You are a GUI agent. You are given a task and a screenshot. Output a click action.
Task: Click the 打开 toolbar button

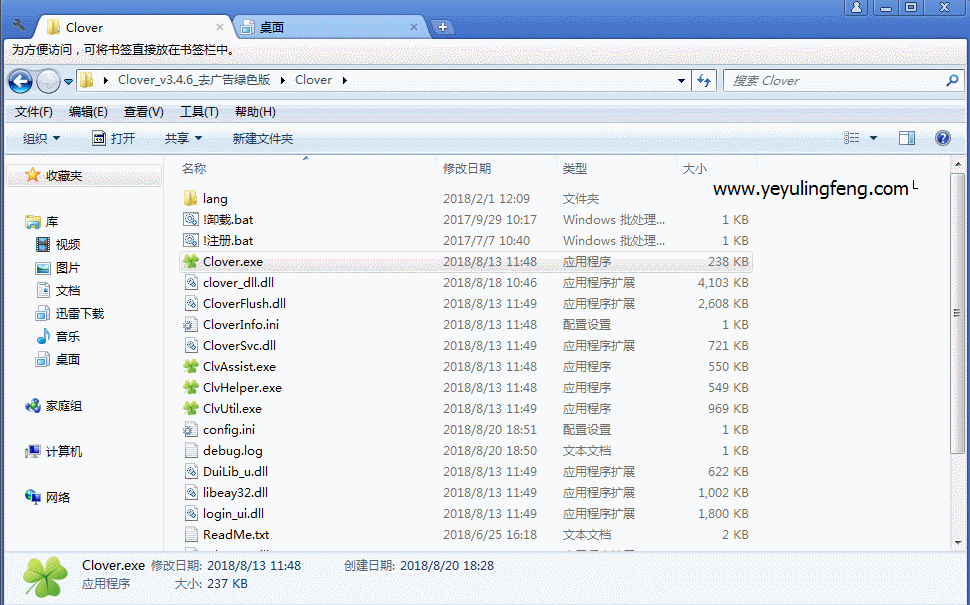[113, 138]
